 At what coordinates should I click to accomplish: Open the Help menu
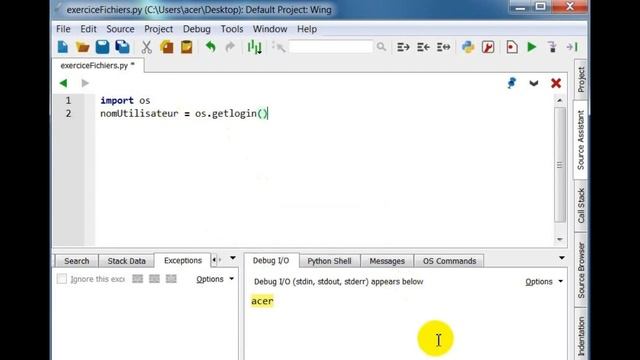307,29
